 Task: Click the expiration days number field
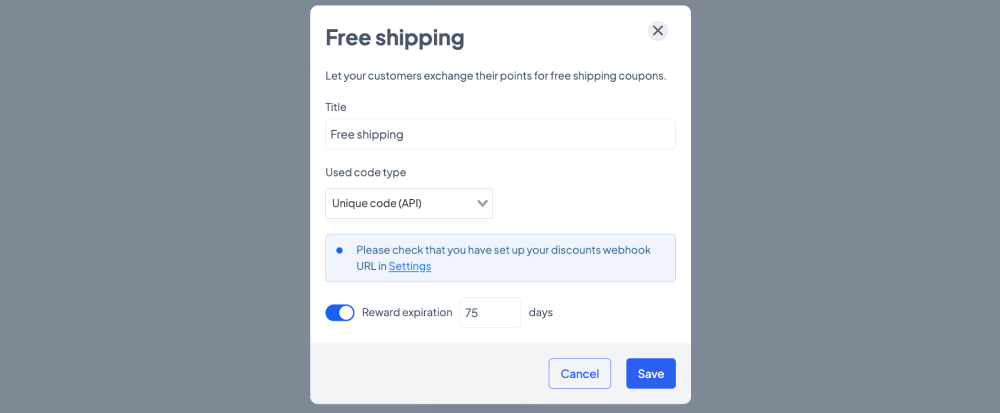pyautogui.click(x=490, y=313)
